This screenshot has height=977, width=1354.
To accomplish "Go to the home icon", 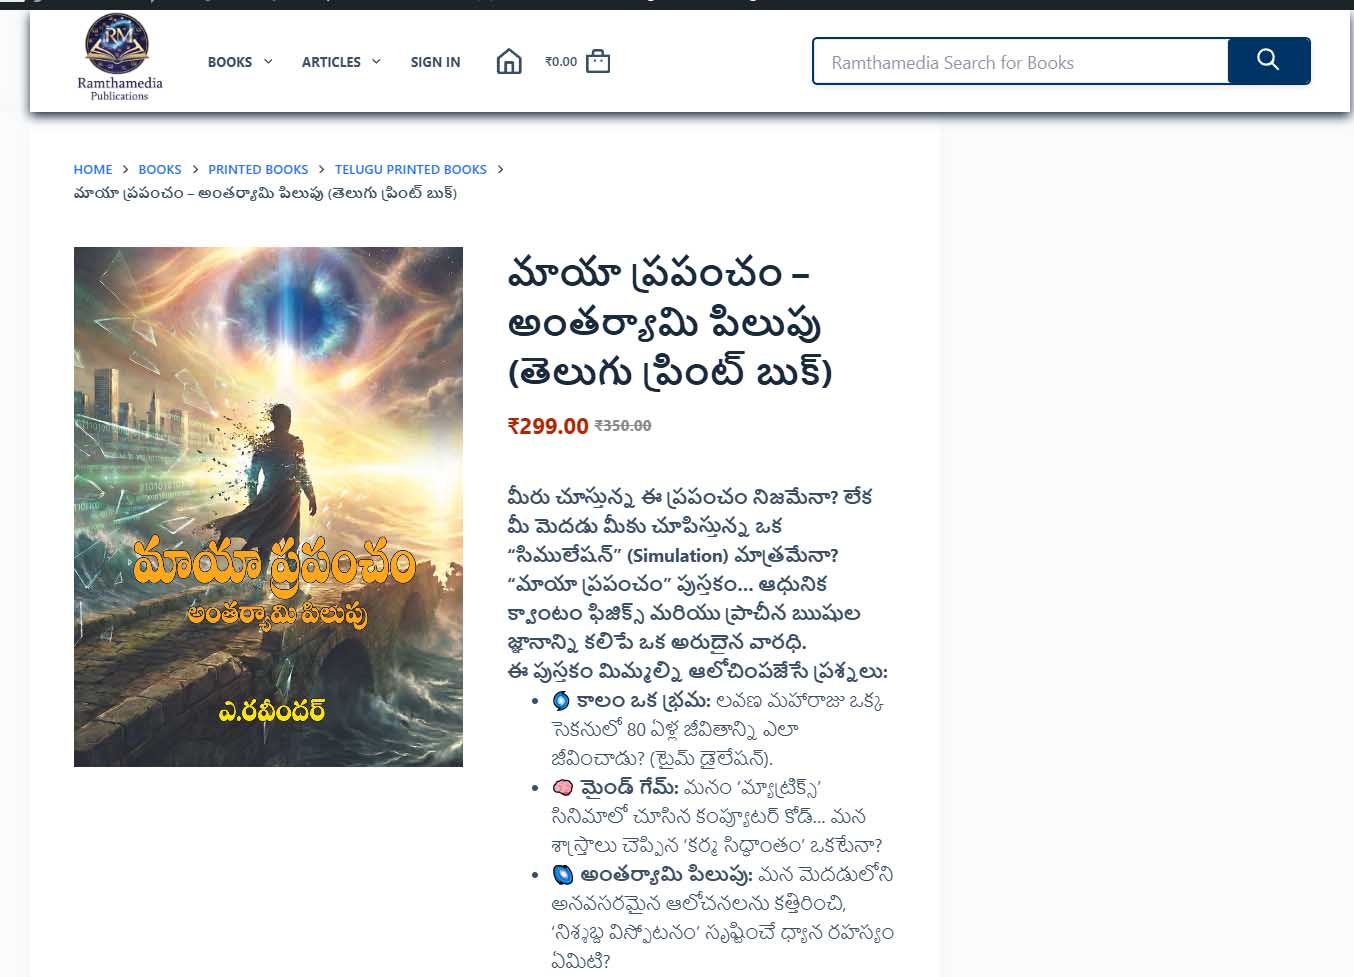I will point(509,62).
